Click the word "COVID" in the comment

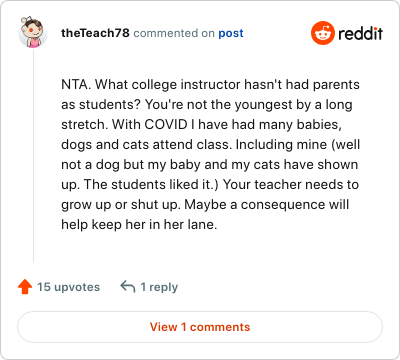coord(166,125)
